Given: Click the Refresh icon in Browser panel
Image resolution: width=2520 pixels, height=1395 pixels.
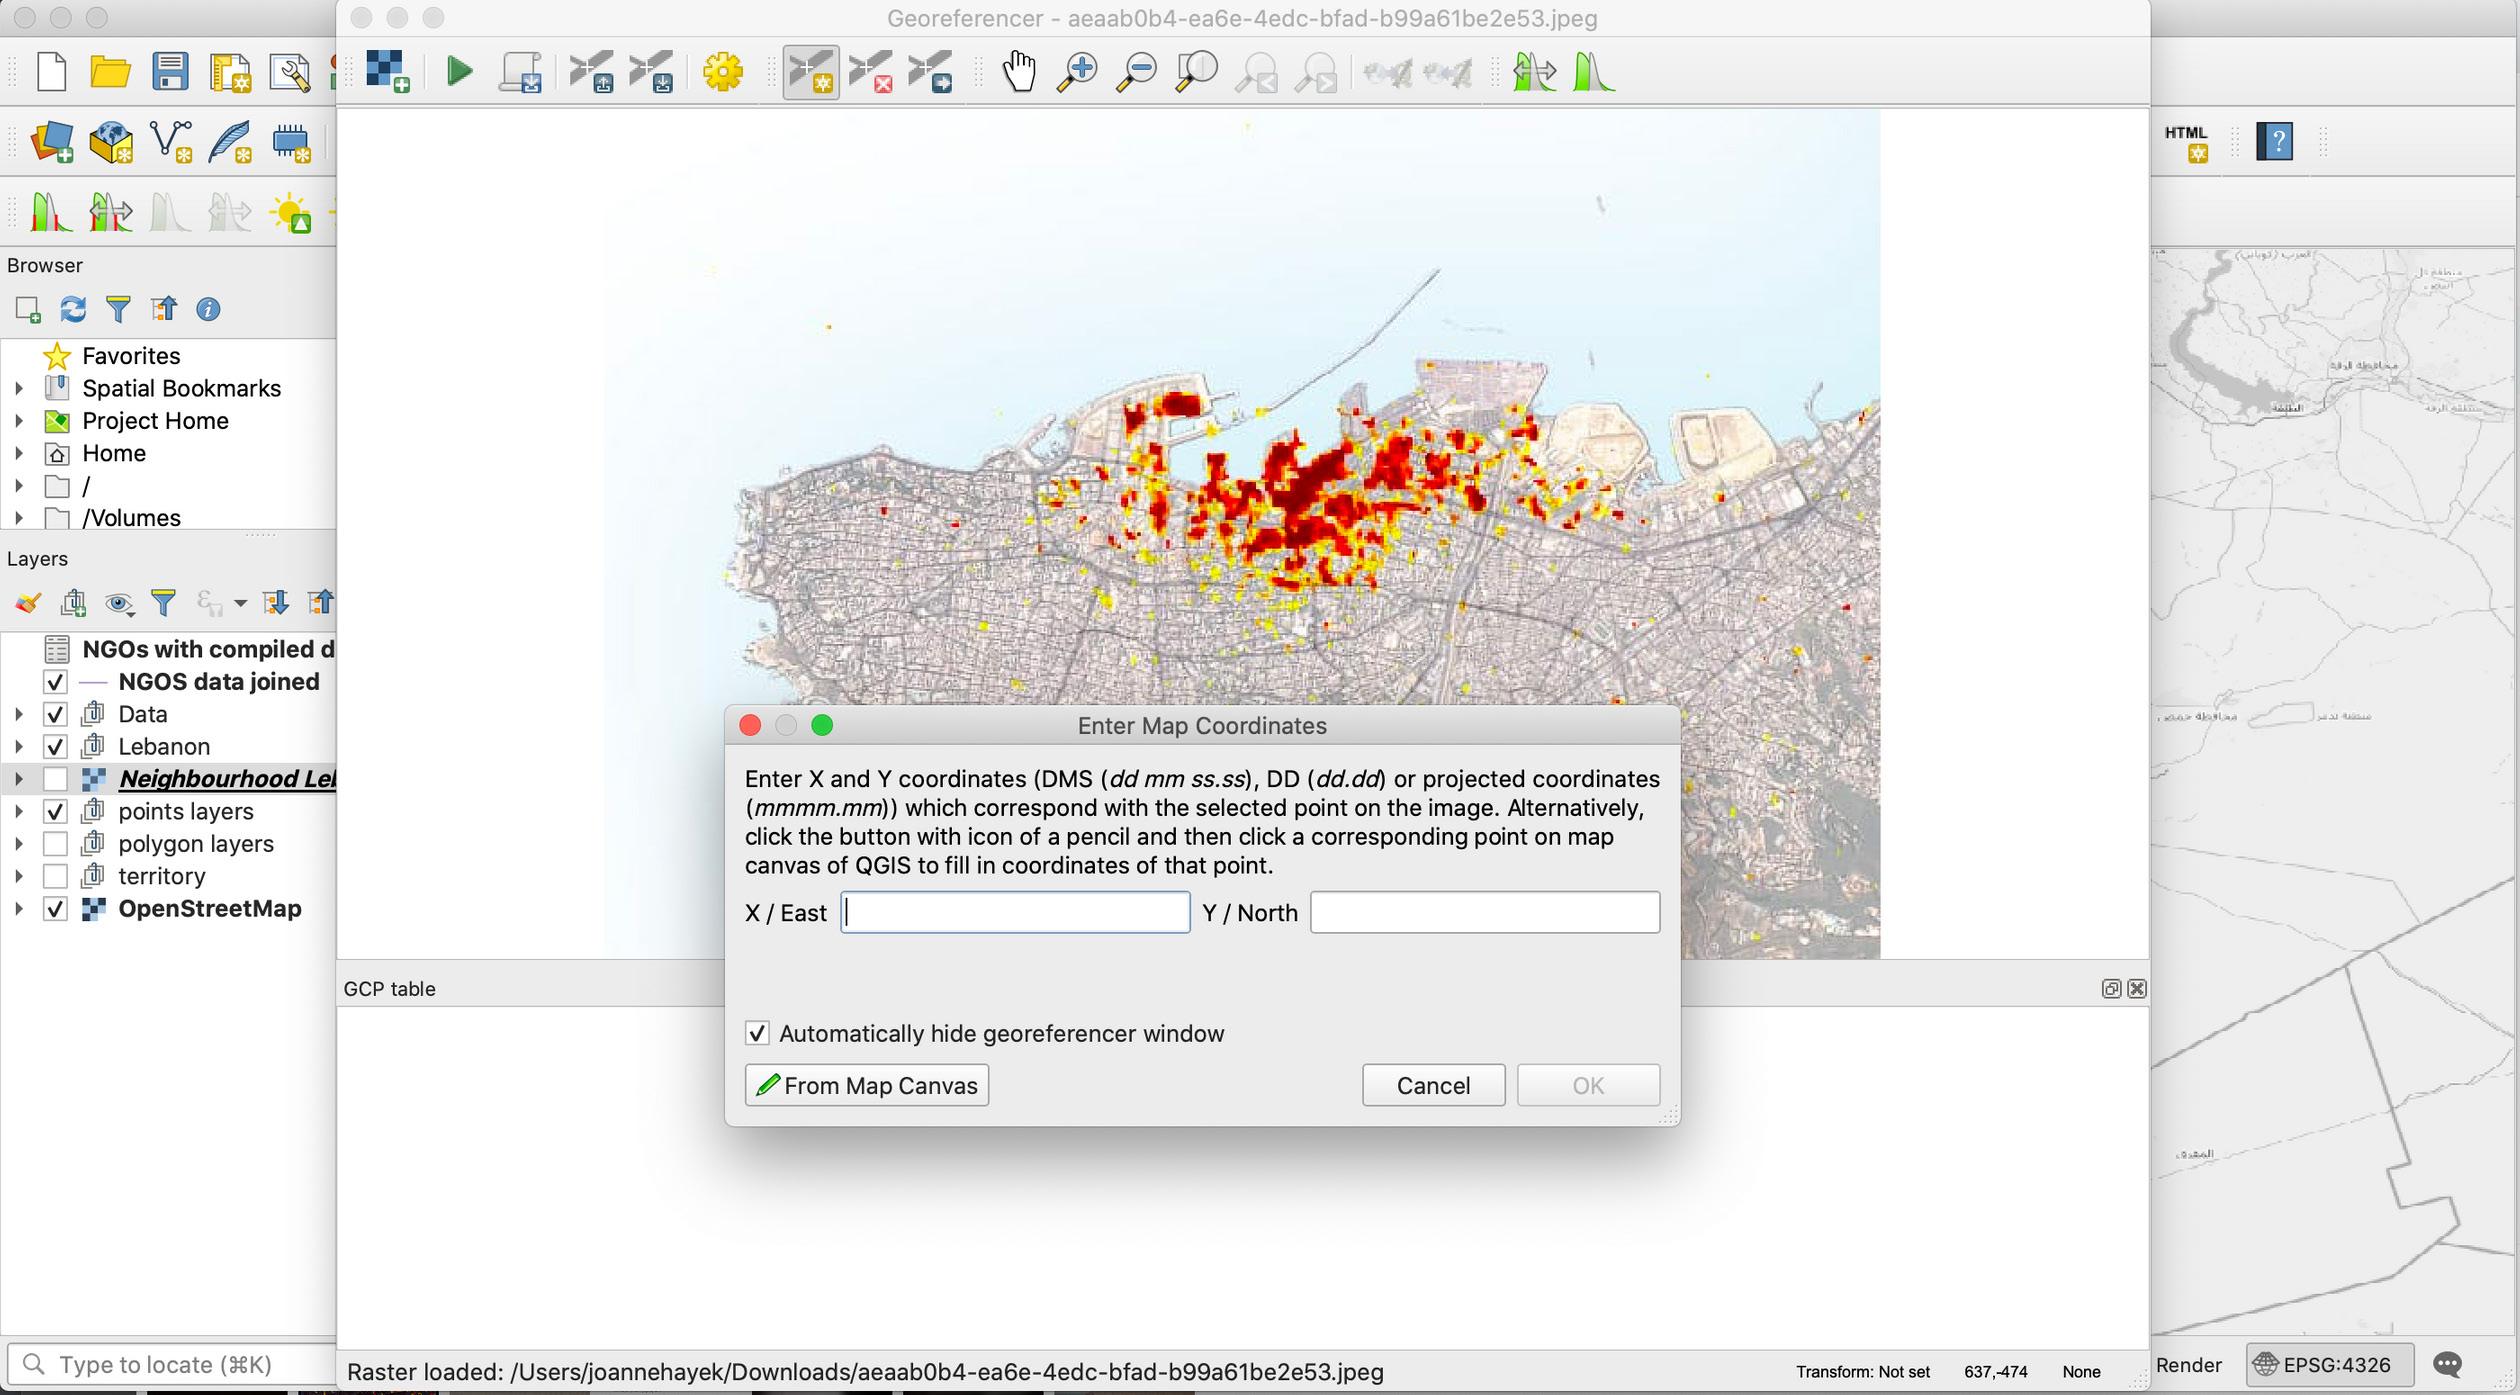Looking at the screenshot, I should tap(73, 309).
